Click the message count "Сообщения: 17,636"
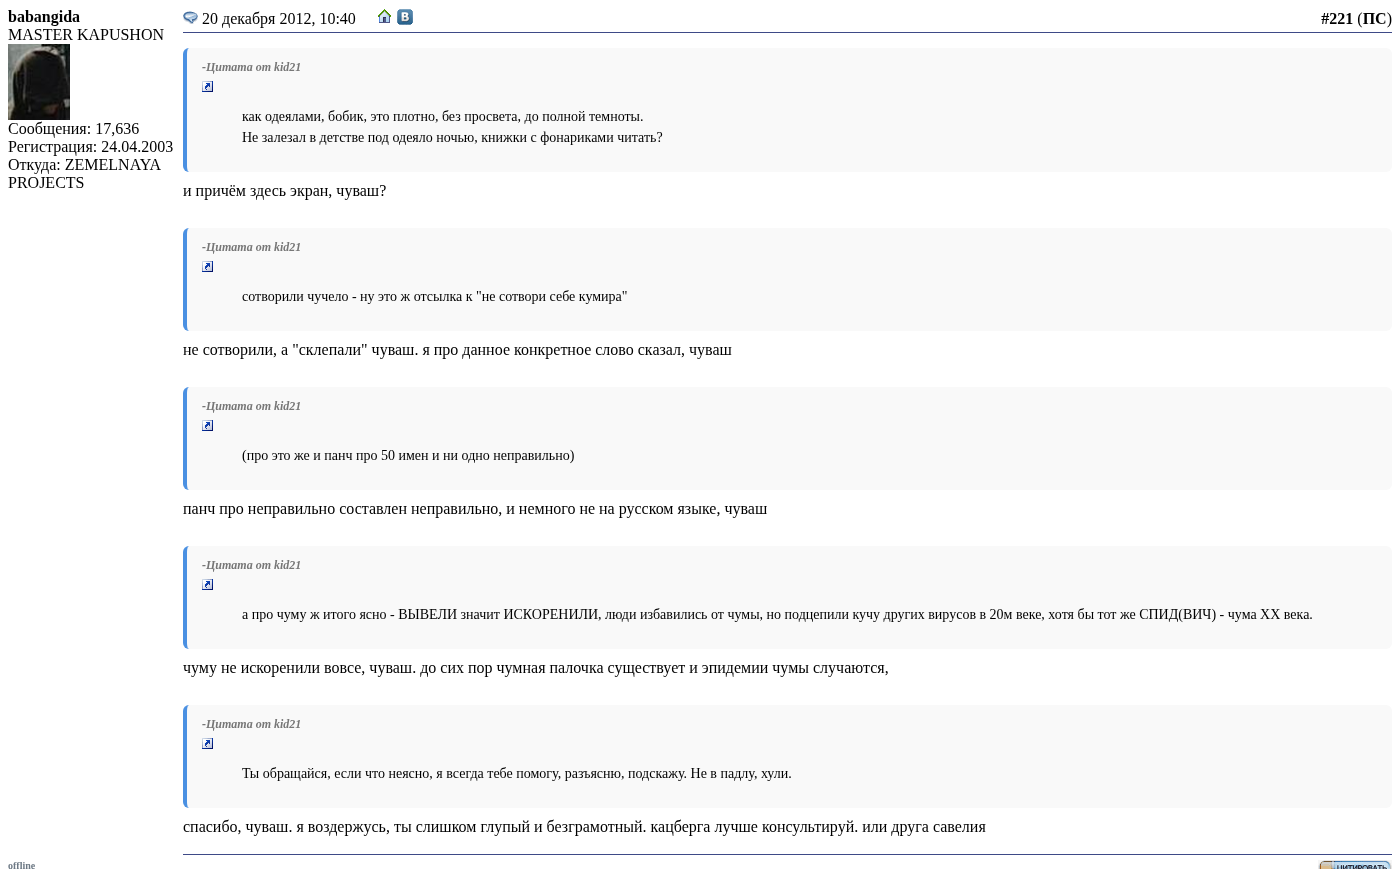The image size is (1400, 869). click(x=73, y=129)
